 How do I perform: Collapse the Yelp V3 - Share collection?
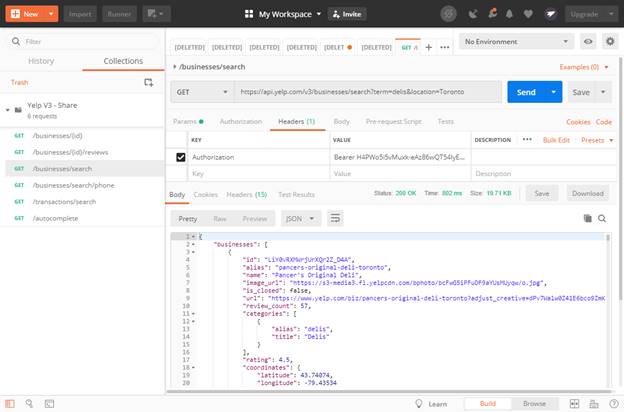point(8,109)
